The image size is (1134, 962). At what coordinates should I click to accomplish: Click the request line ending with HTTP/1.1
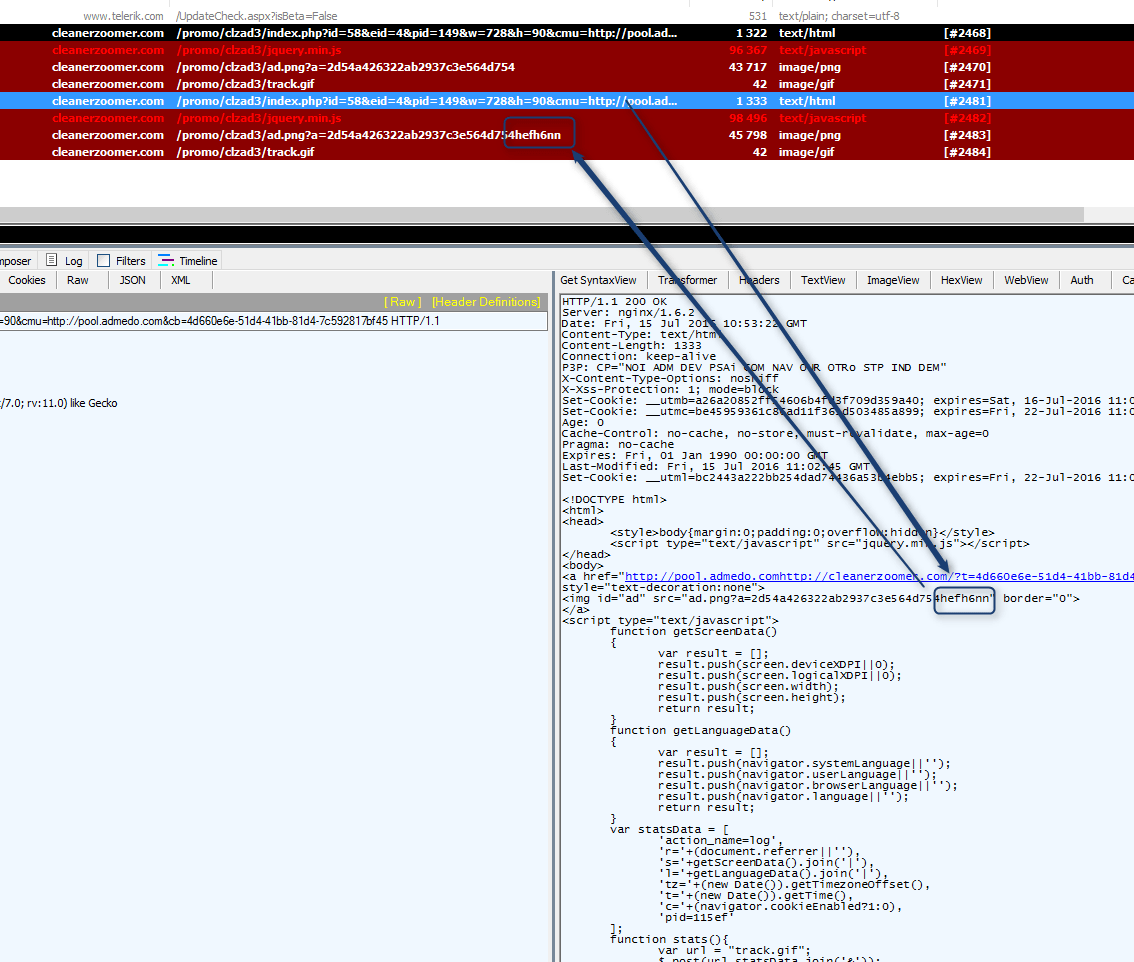coord(273,321)
